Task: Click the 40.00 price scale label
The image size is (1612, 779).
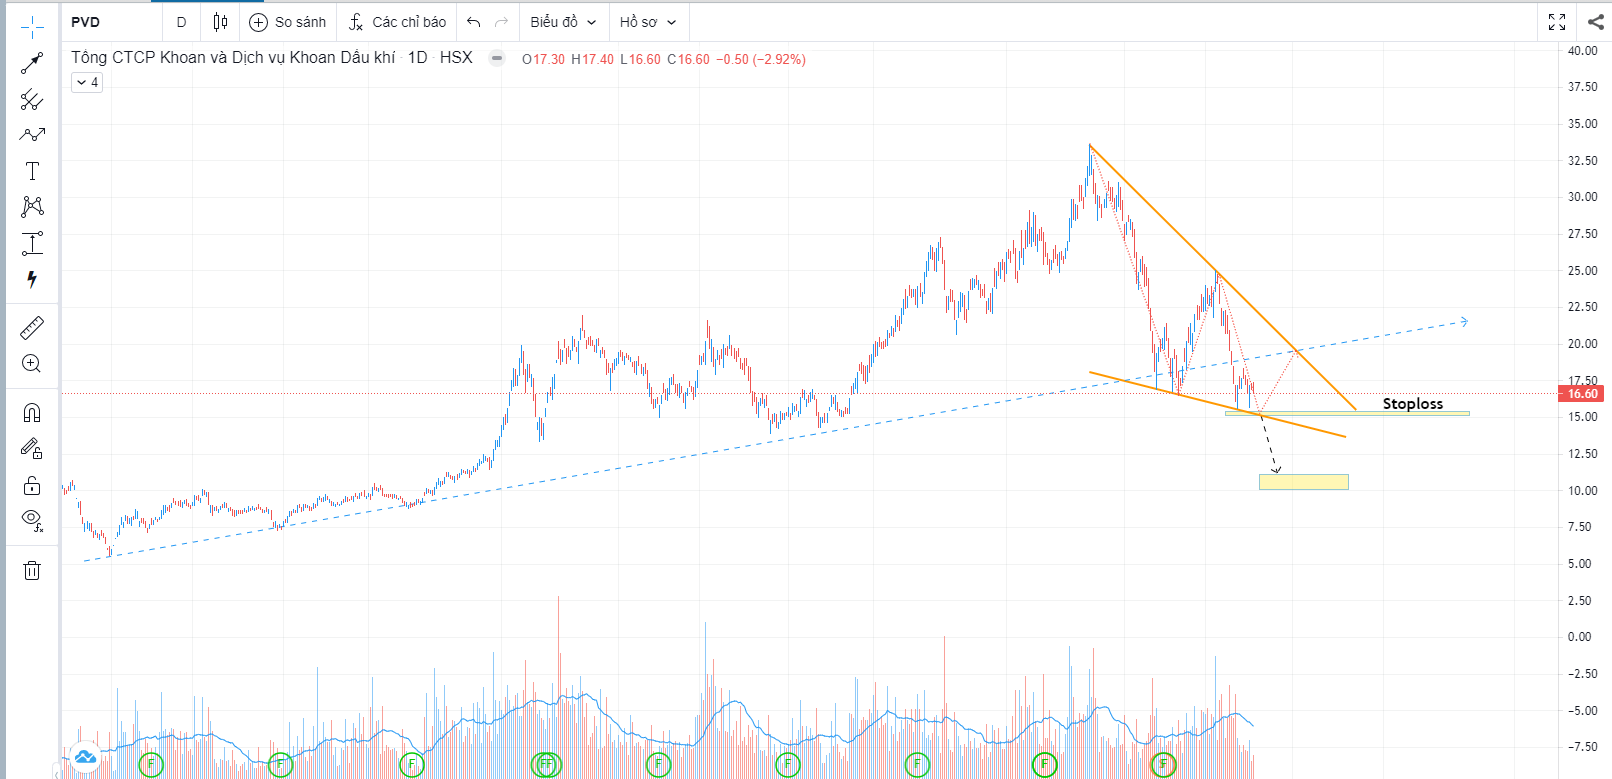Action: click(x=1582, y=50)
